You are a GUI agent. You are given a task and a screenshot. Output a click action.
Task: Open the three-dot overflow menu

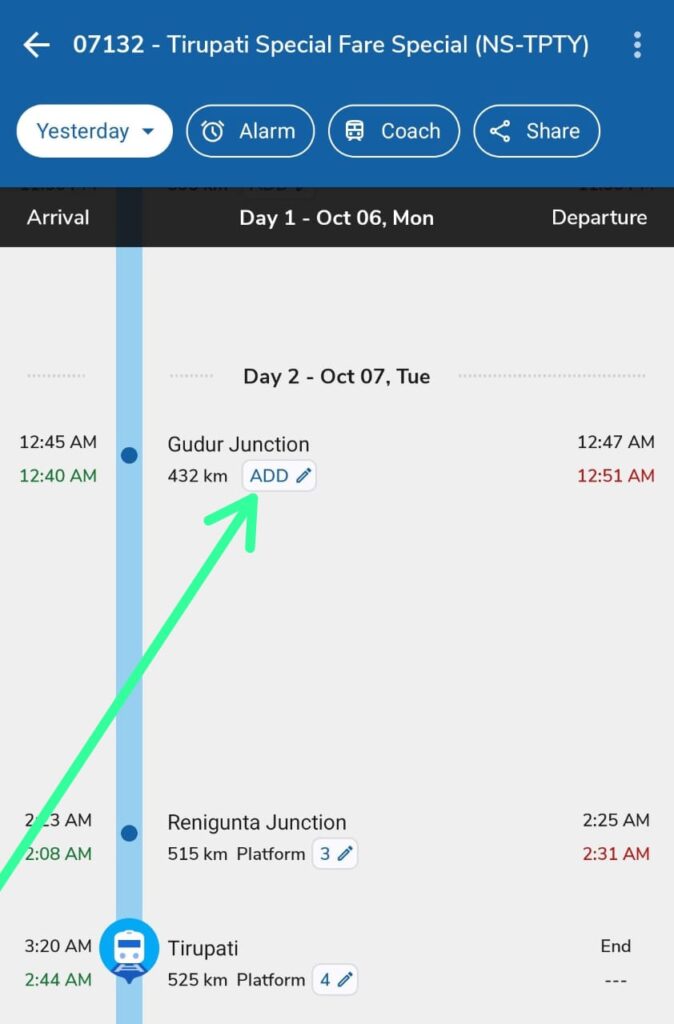click(637, 45)
